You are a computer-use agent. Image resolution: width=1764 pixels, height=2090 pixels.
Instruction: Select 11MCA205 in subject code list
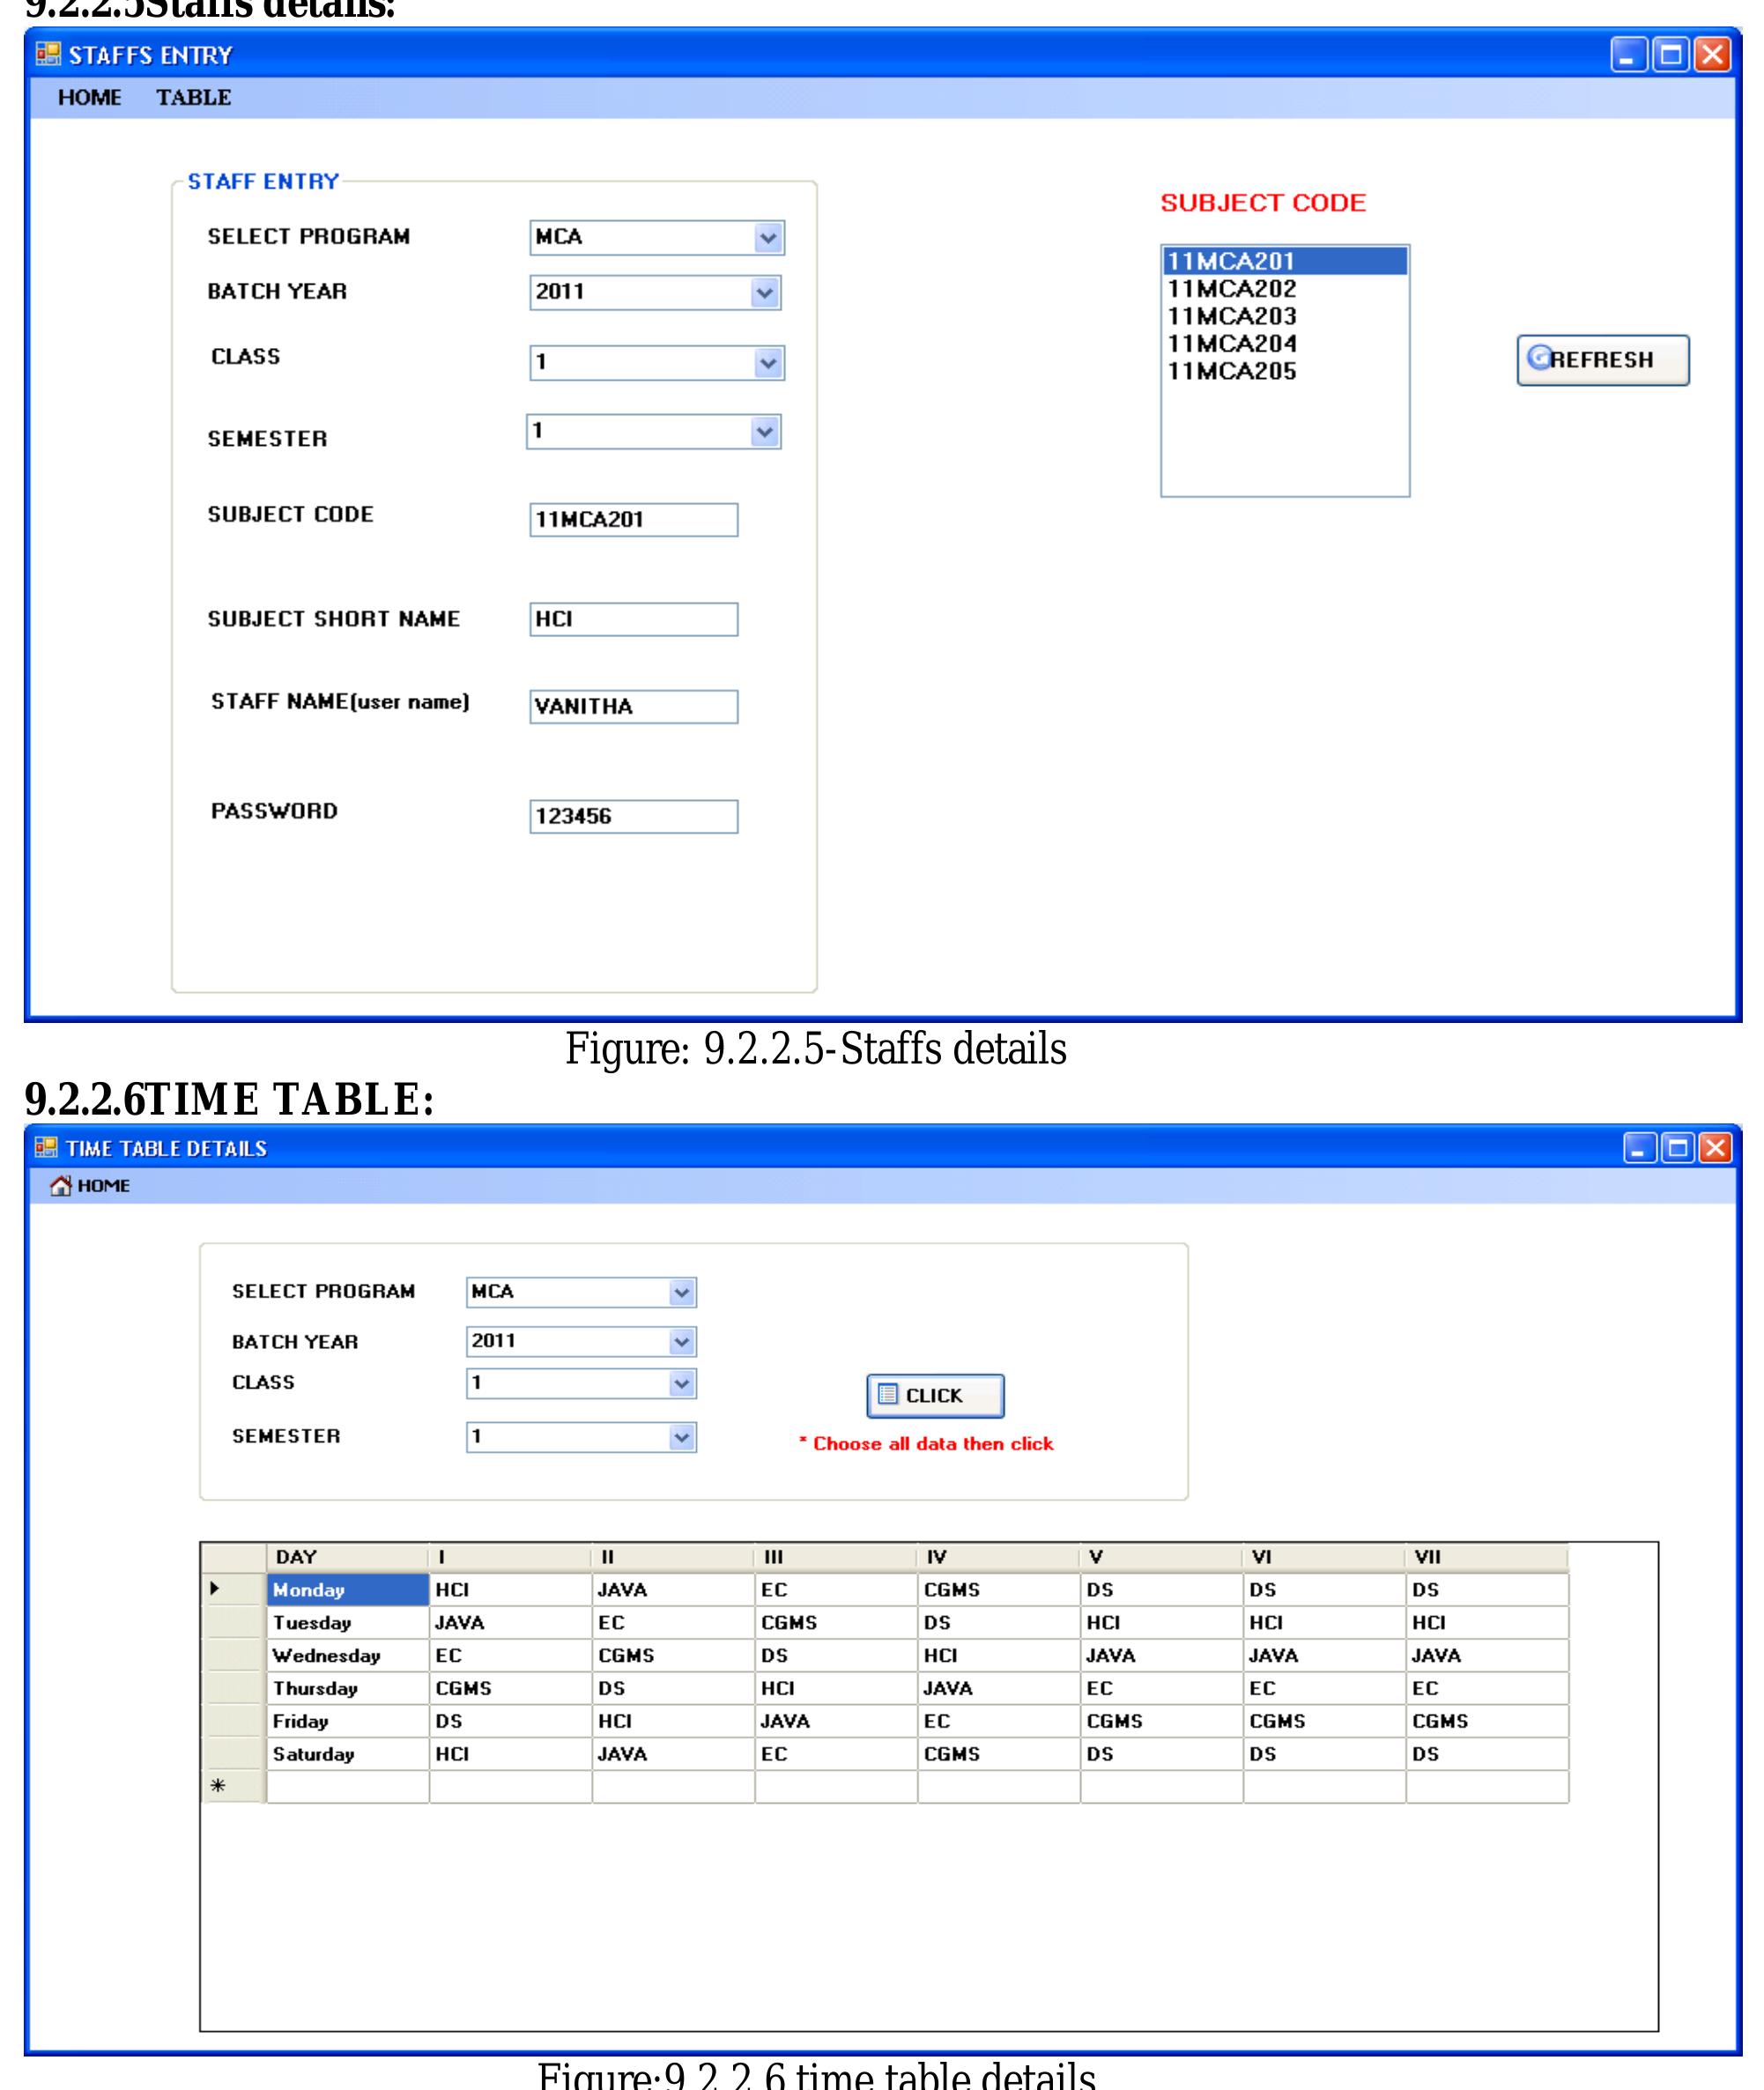(1285, 371)
